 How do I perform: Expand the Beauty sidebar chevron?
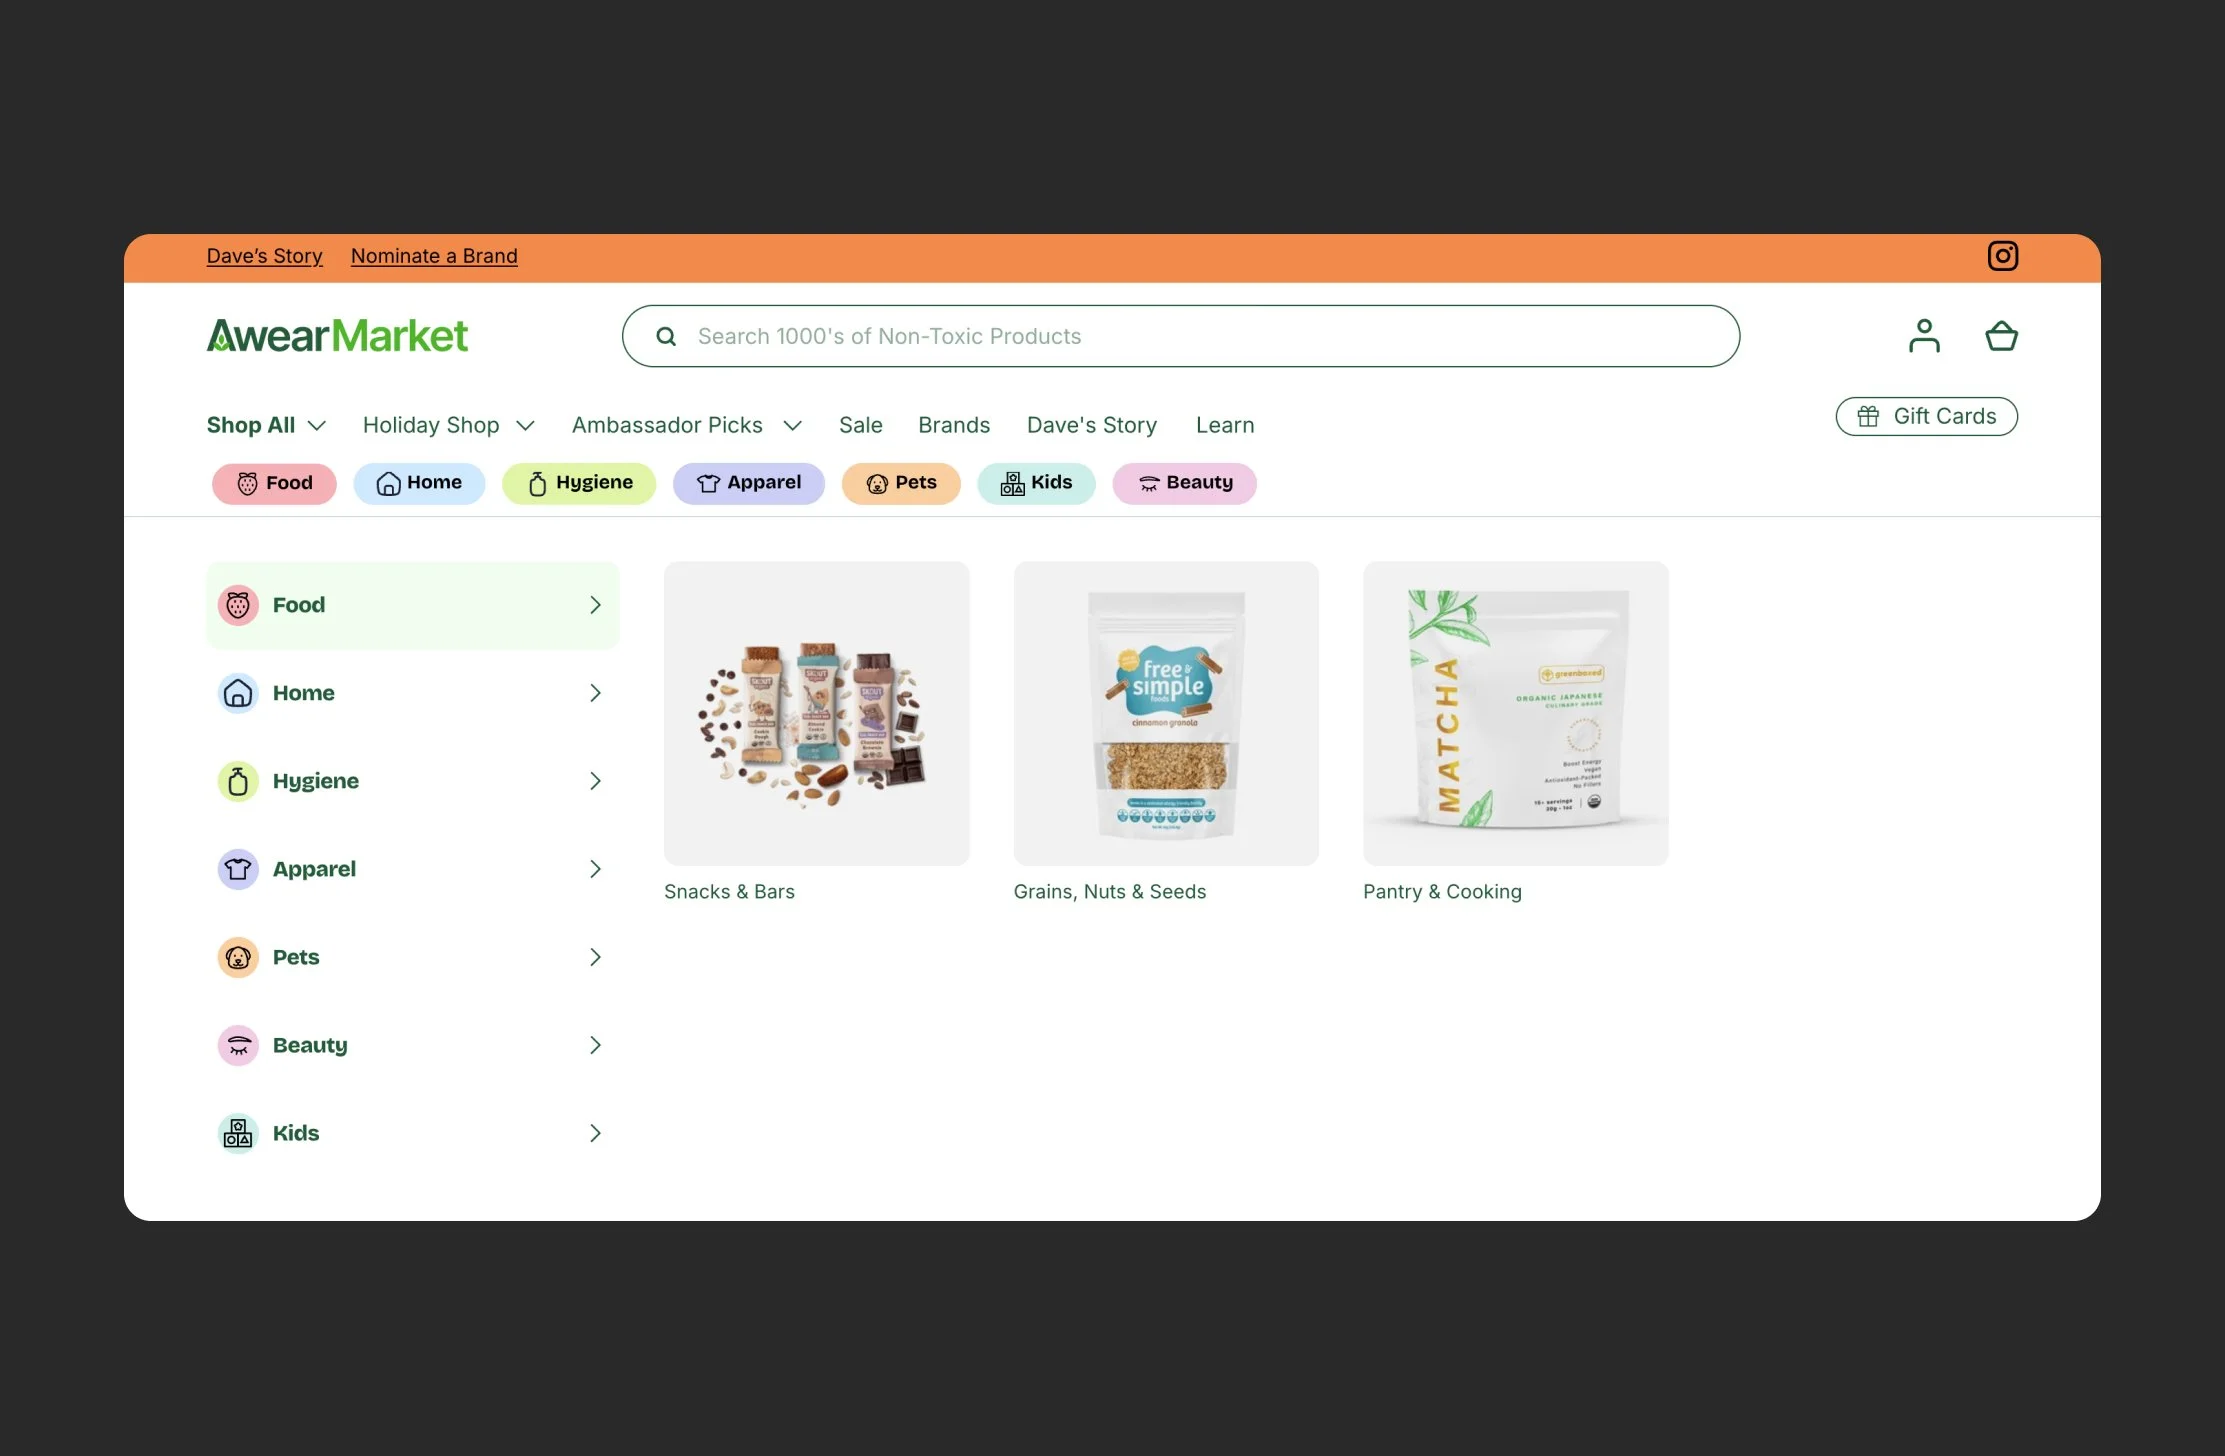coord(595,1045)
